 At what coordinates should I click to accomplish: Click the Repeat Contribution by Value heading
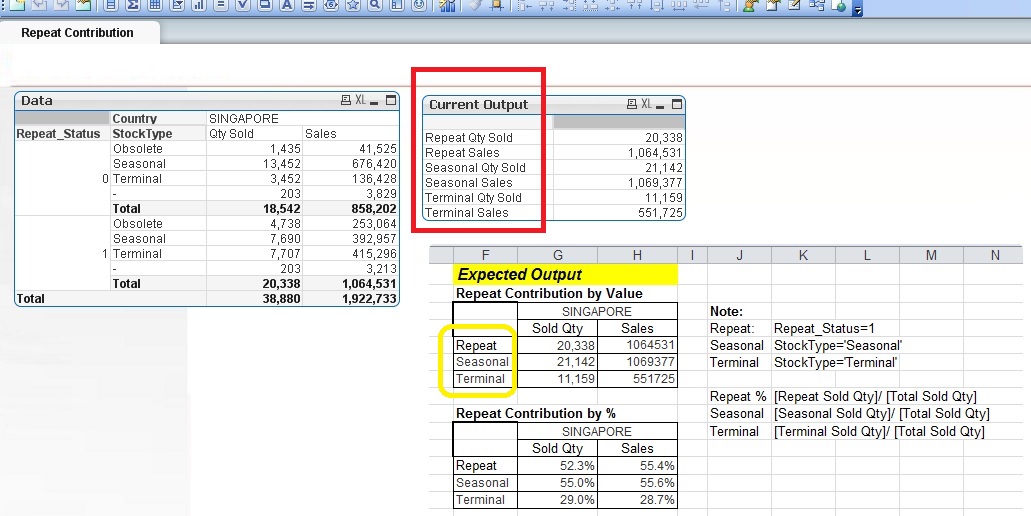click(x=550, y=293)
